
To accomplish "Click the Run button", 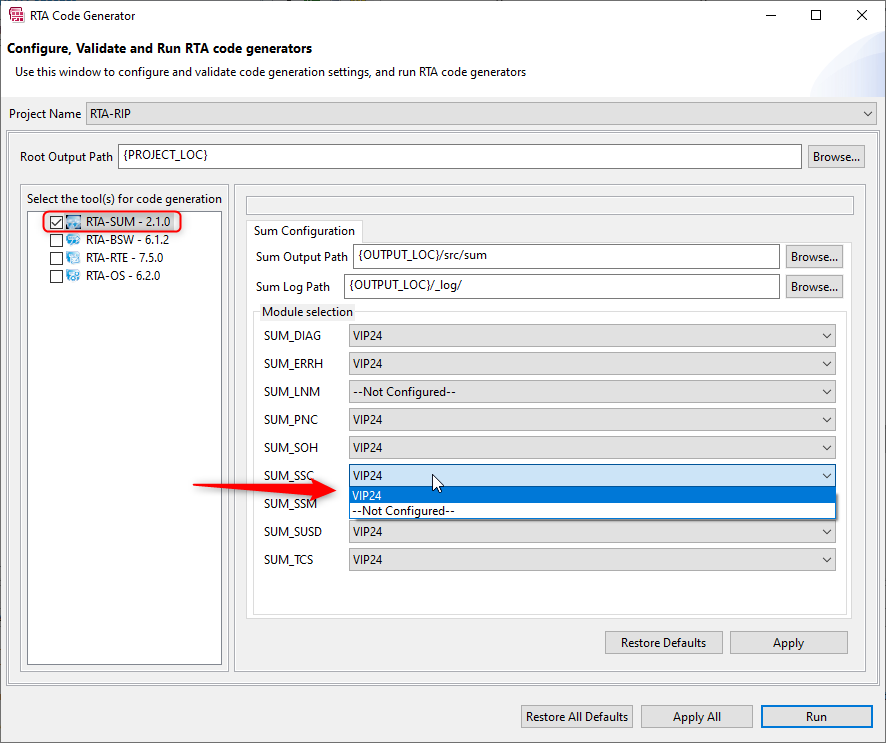I will click(x=816, y=716).
